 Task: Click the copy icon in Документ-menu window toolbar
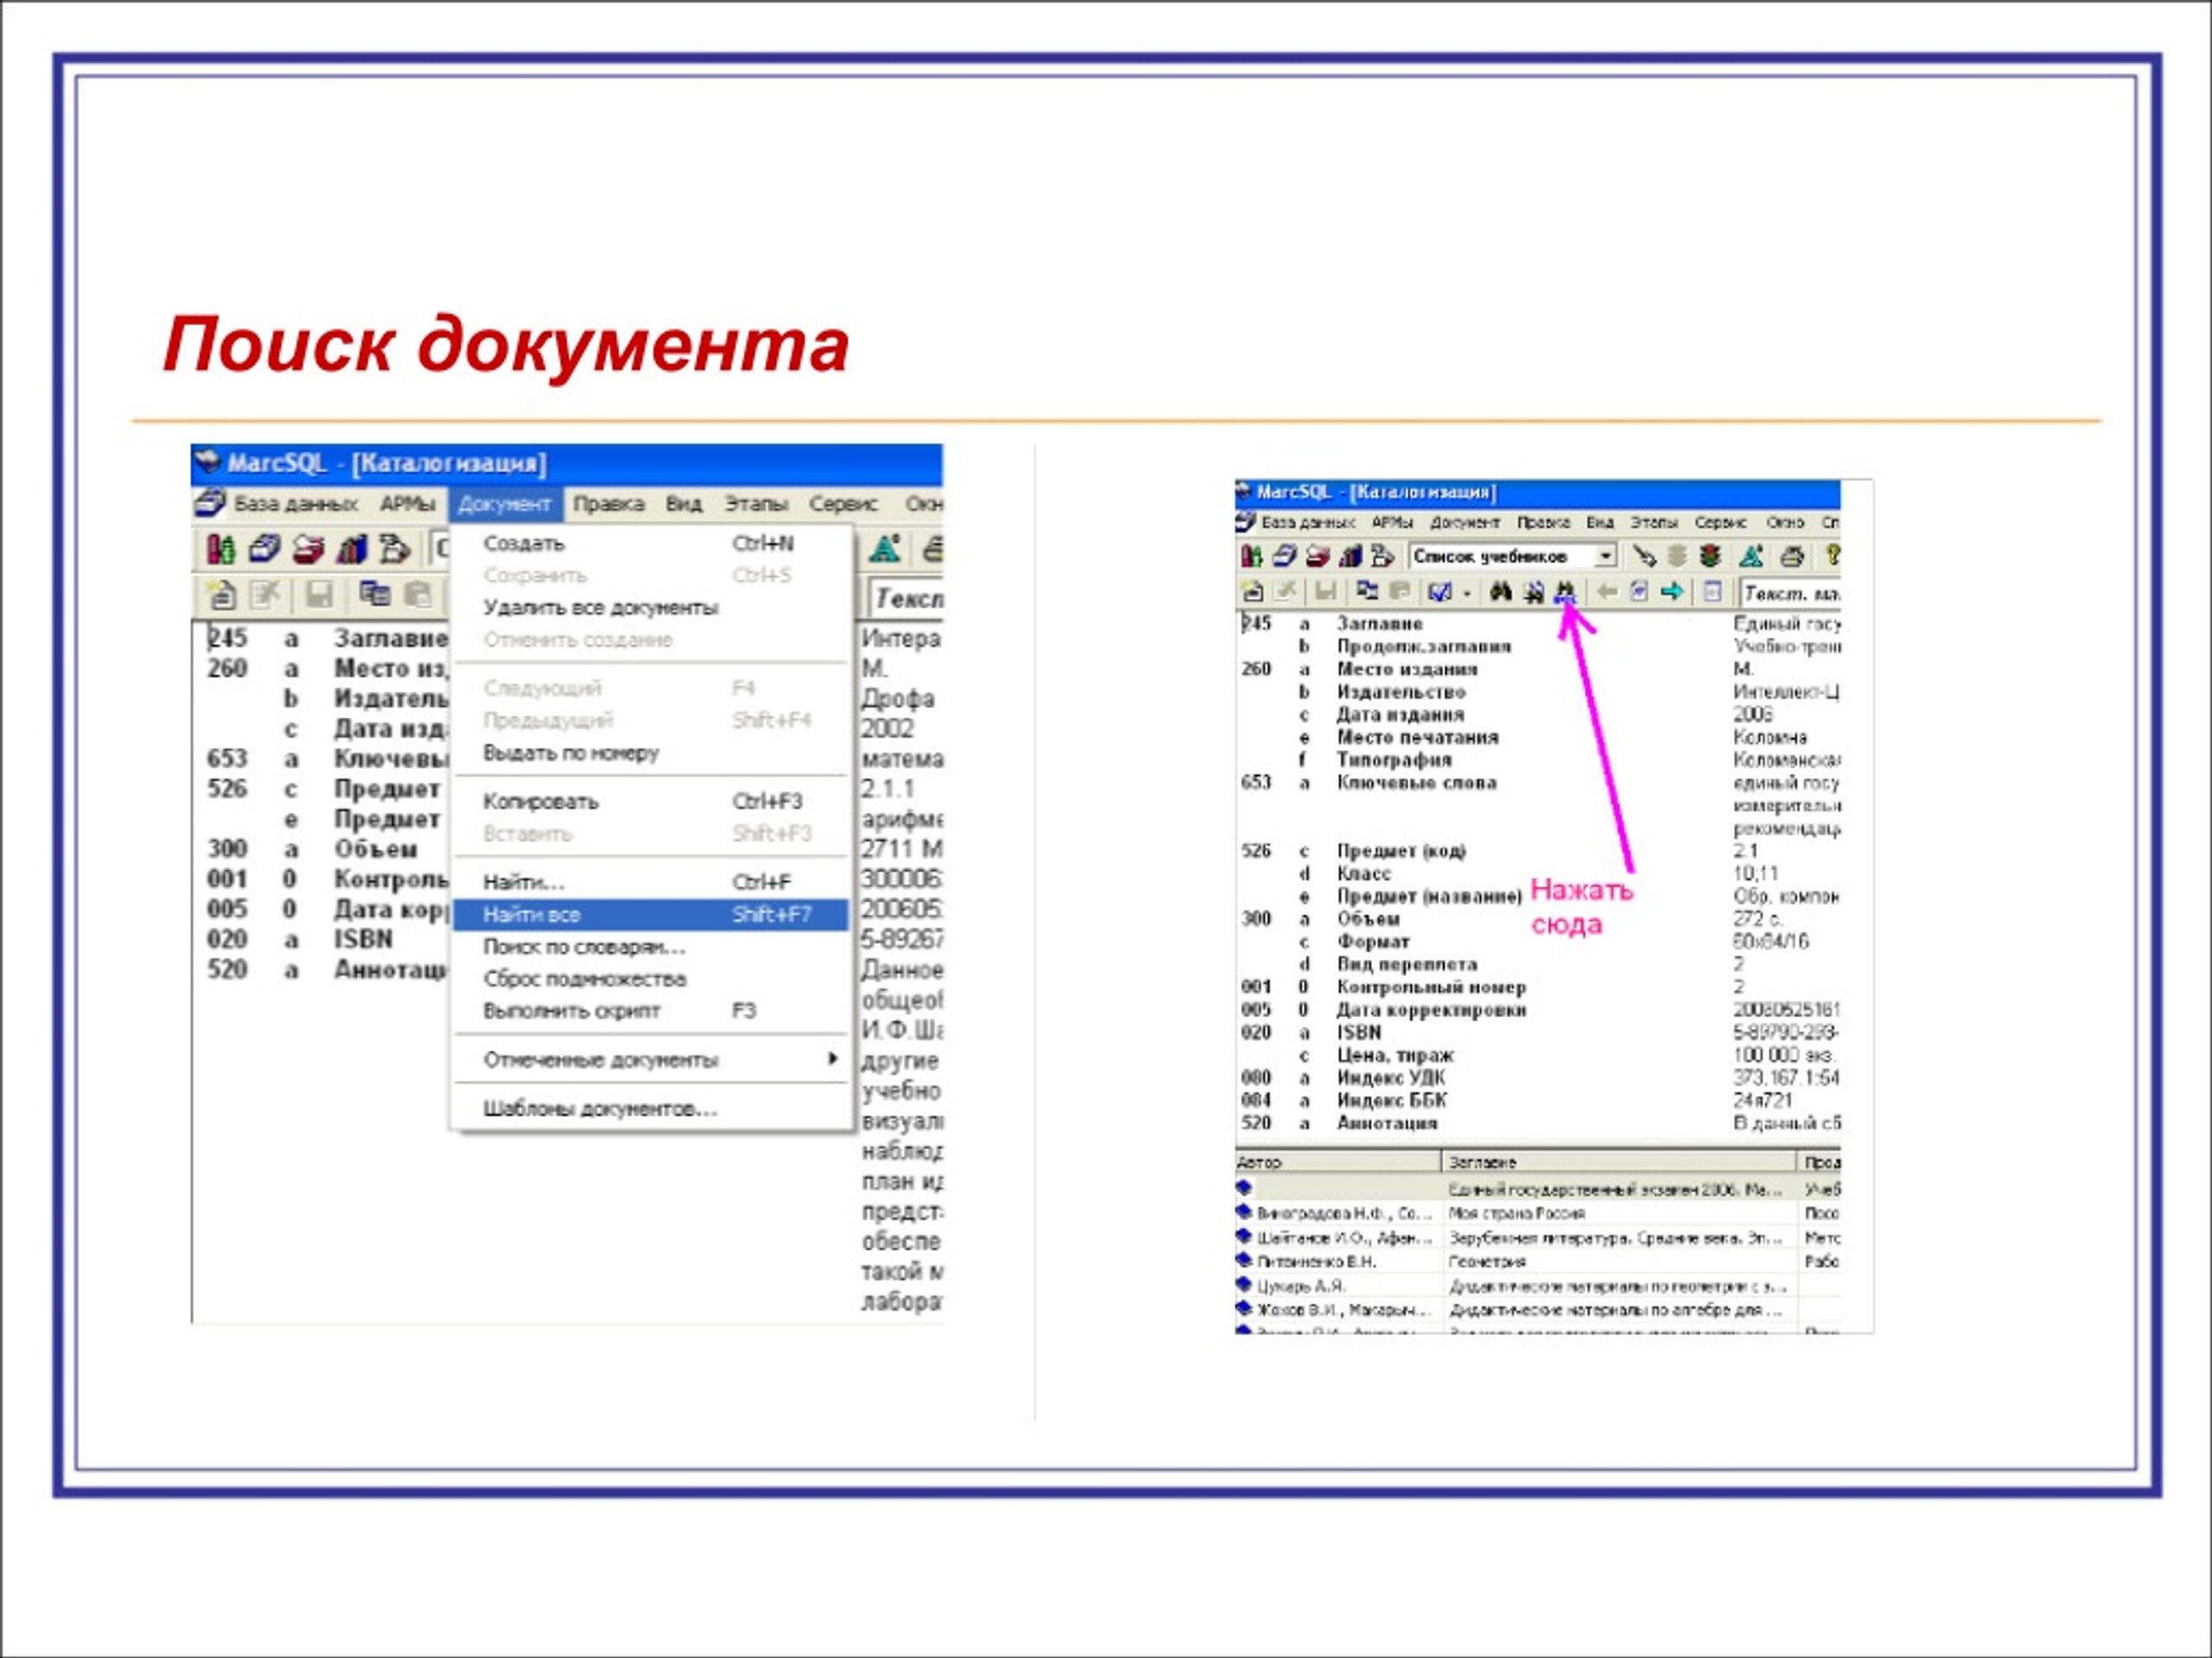coord(375,594)
